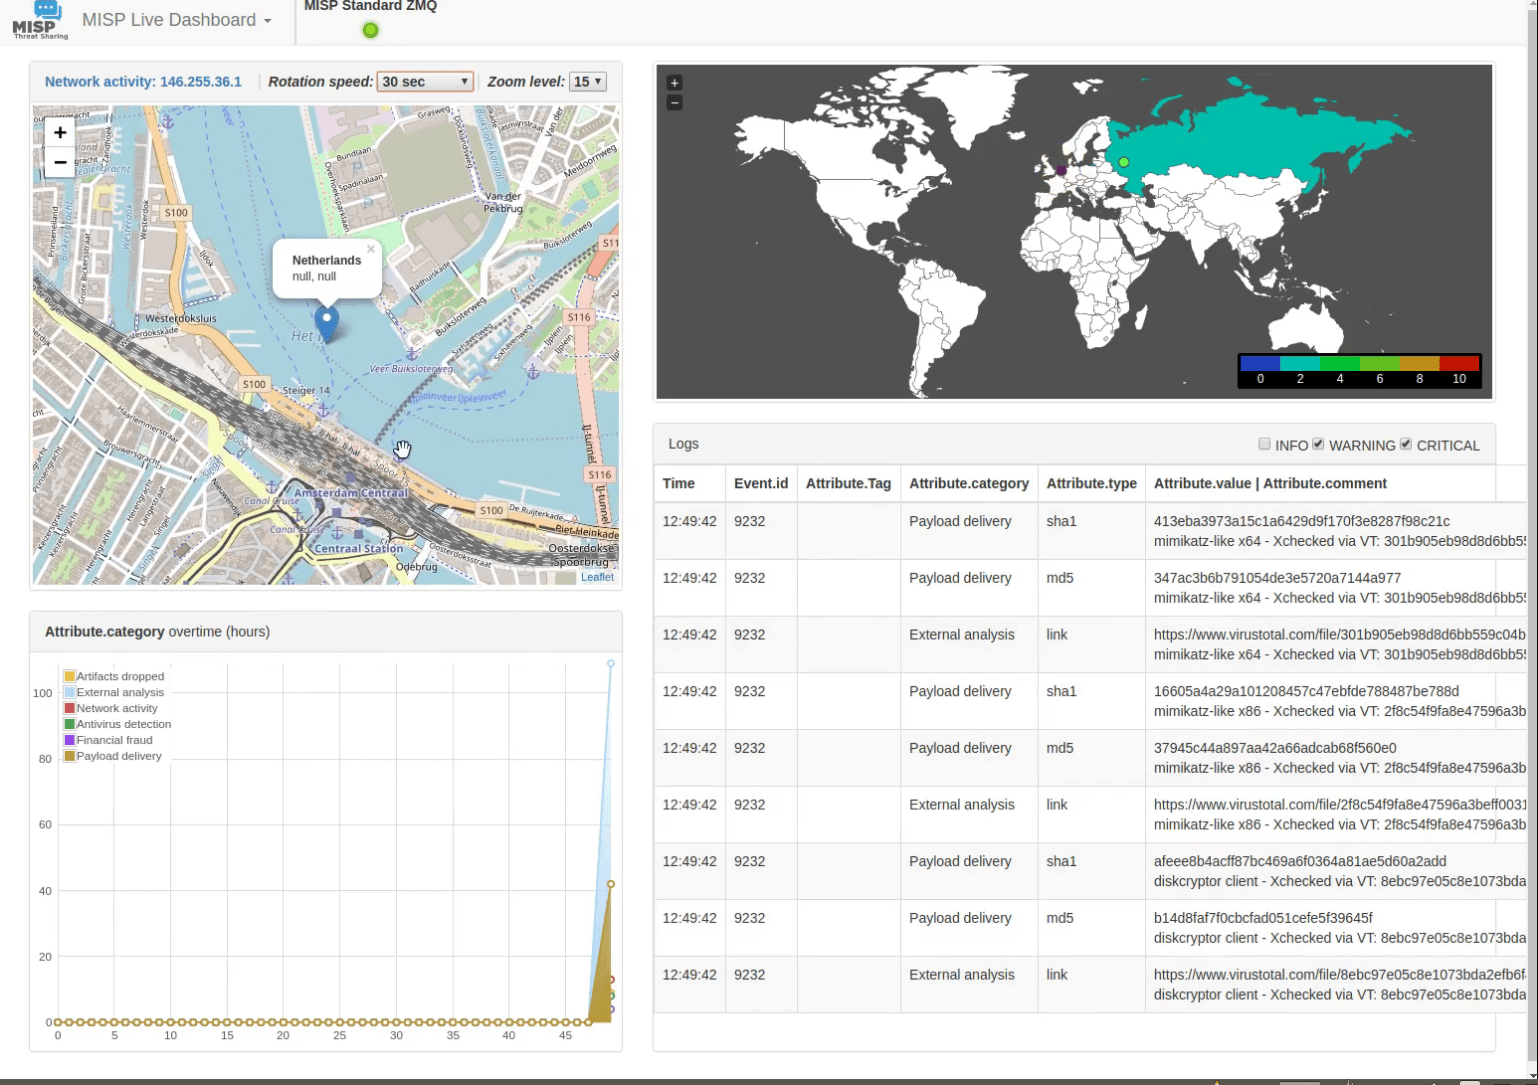Image resolution: width=1538 pixels, height=1085 pixels.
Task: Open the Leaflet attribution link
Action: coord(596,576)
